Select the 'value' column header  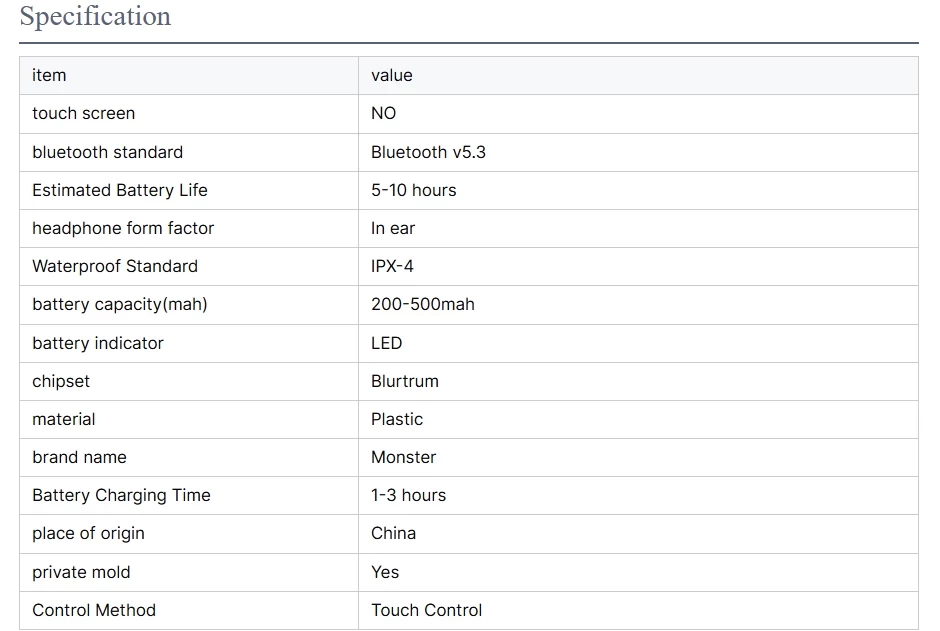[x=391, y=76]
